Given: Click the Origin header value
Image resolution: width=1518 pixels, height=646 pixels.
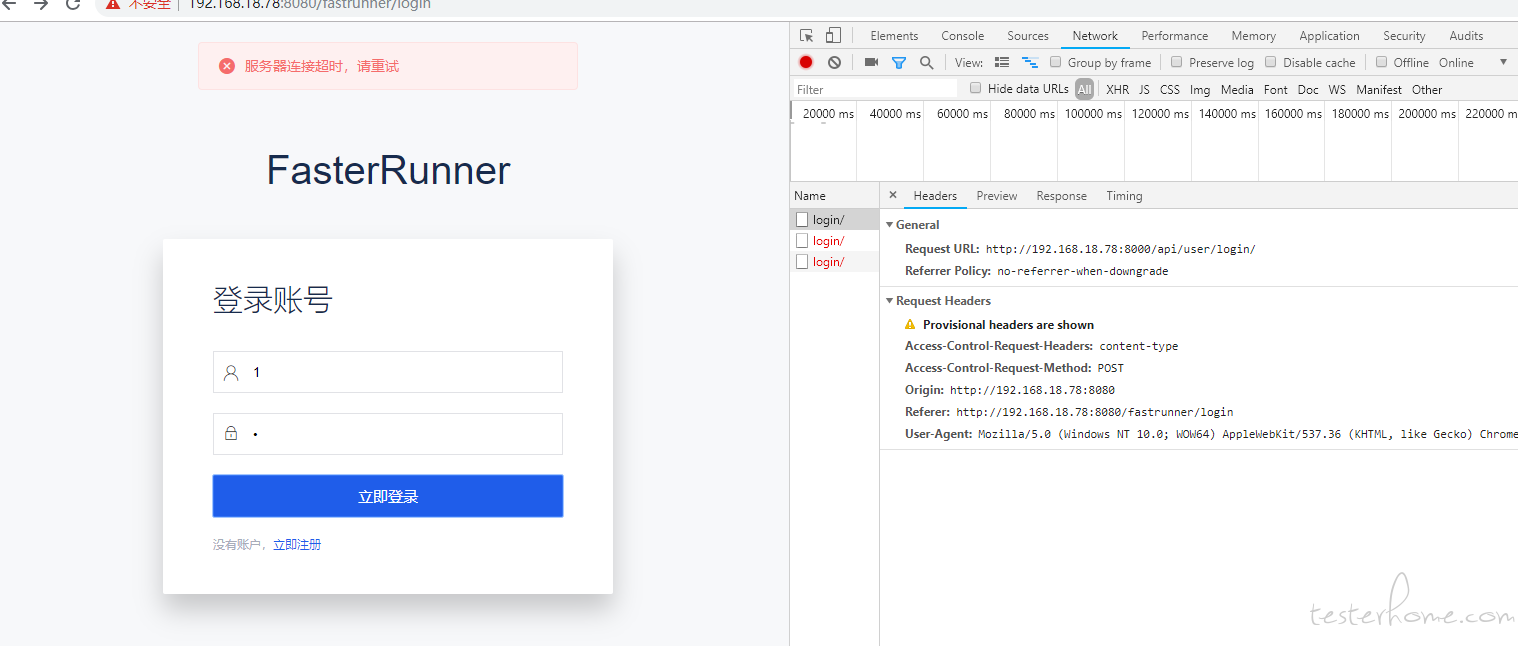Looking at the screenshot, I should (1032, 390).
